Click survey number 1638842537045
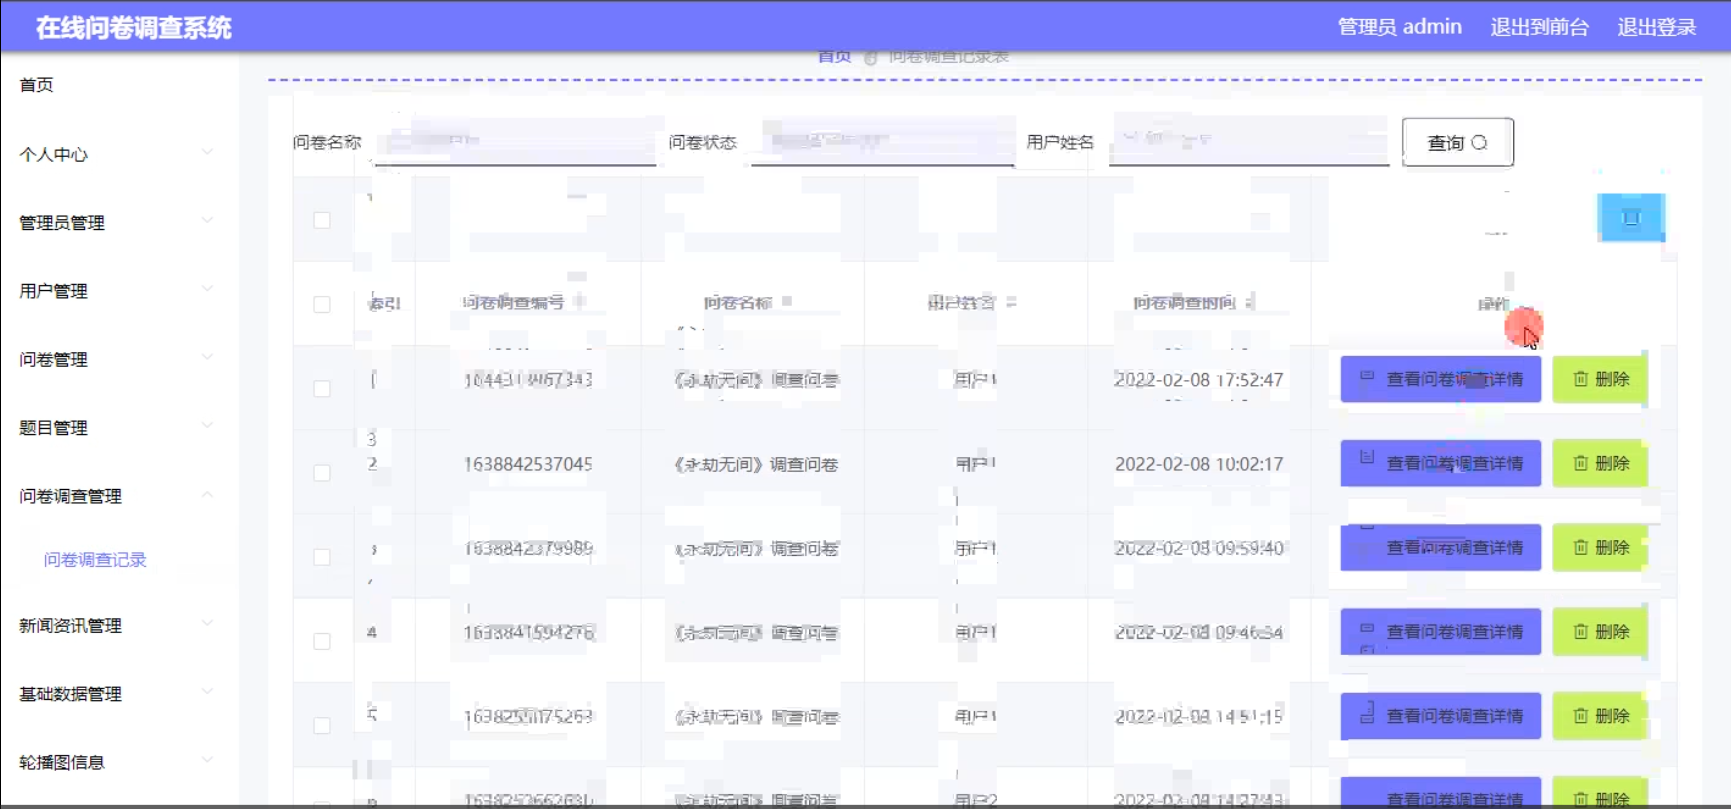Screen dimensions: 1731x809 [528, 464]
